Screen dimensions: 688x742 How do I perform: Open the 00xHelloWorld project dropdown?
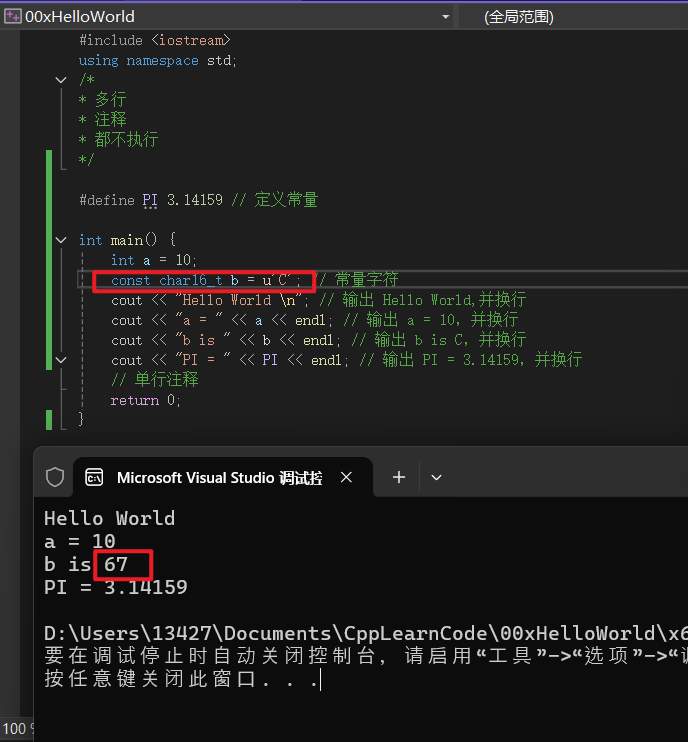[x=445, y=17]
